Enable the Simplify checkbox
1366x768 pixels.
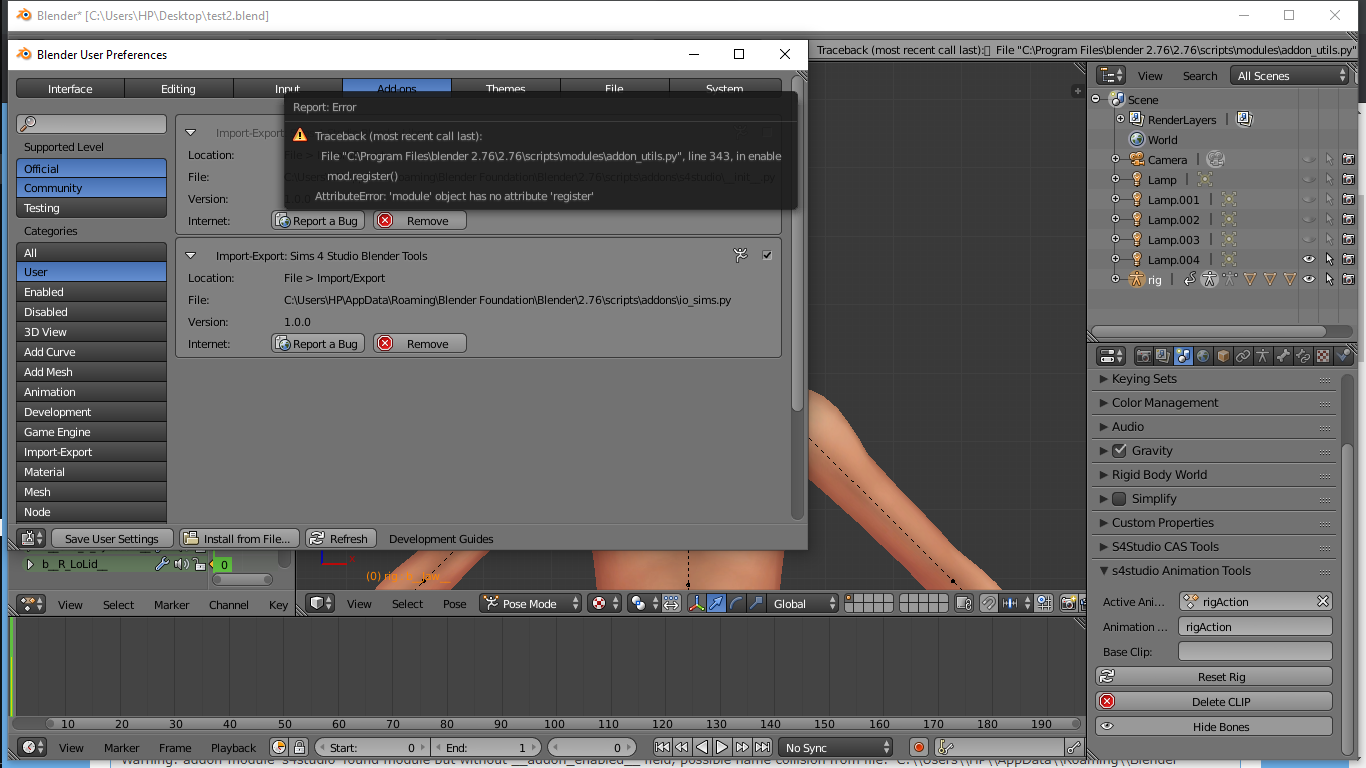(x=1119, y=499)
